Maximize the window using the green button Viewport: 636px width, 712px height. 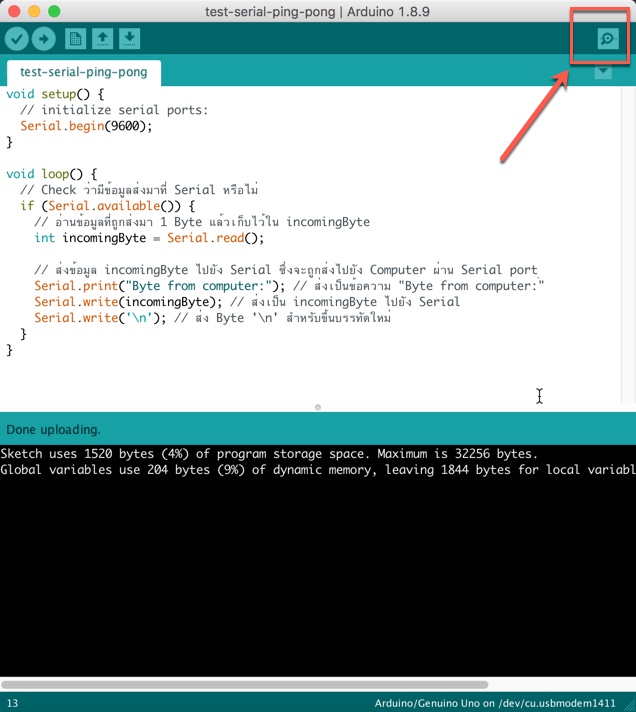tap(54, 12)
